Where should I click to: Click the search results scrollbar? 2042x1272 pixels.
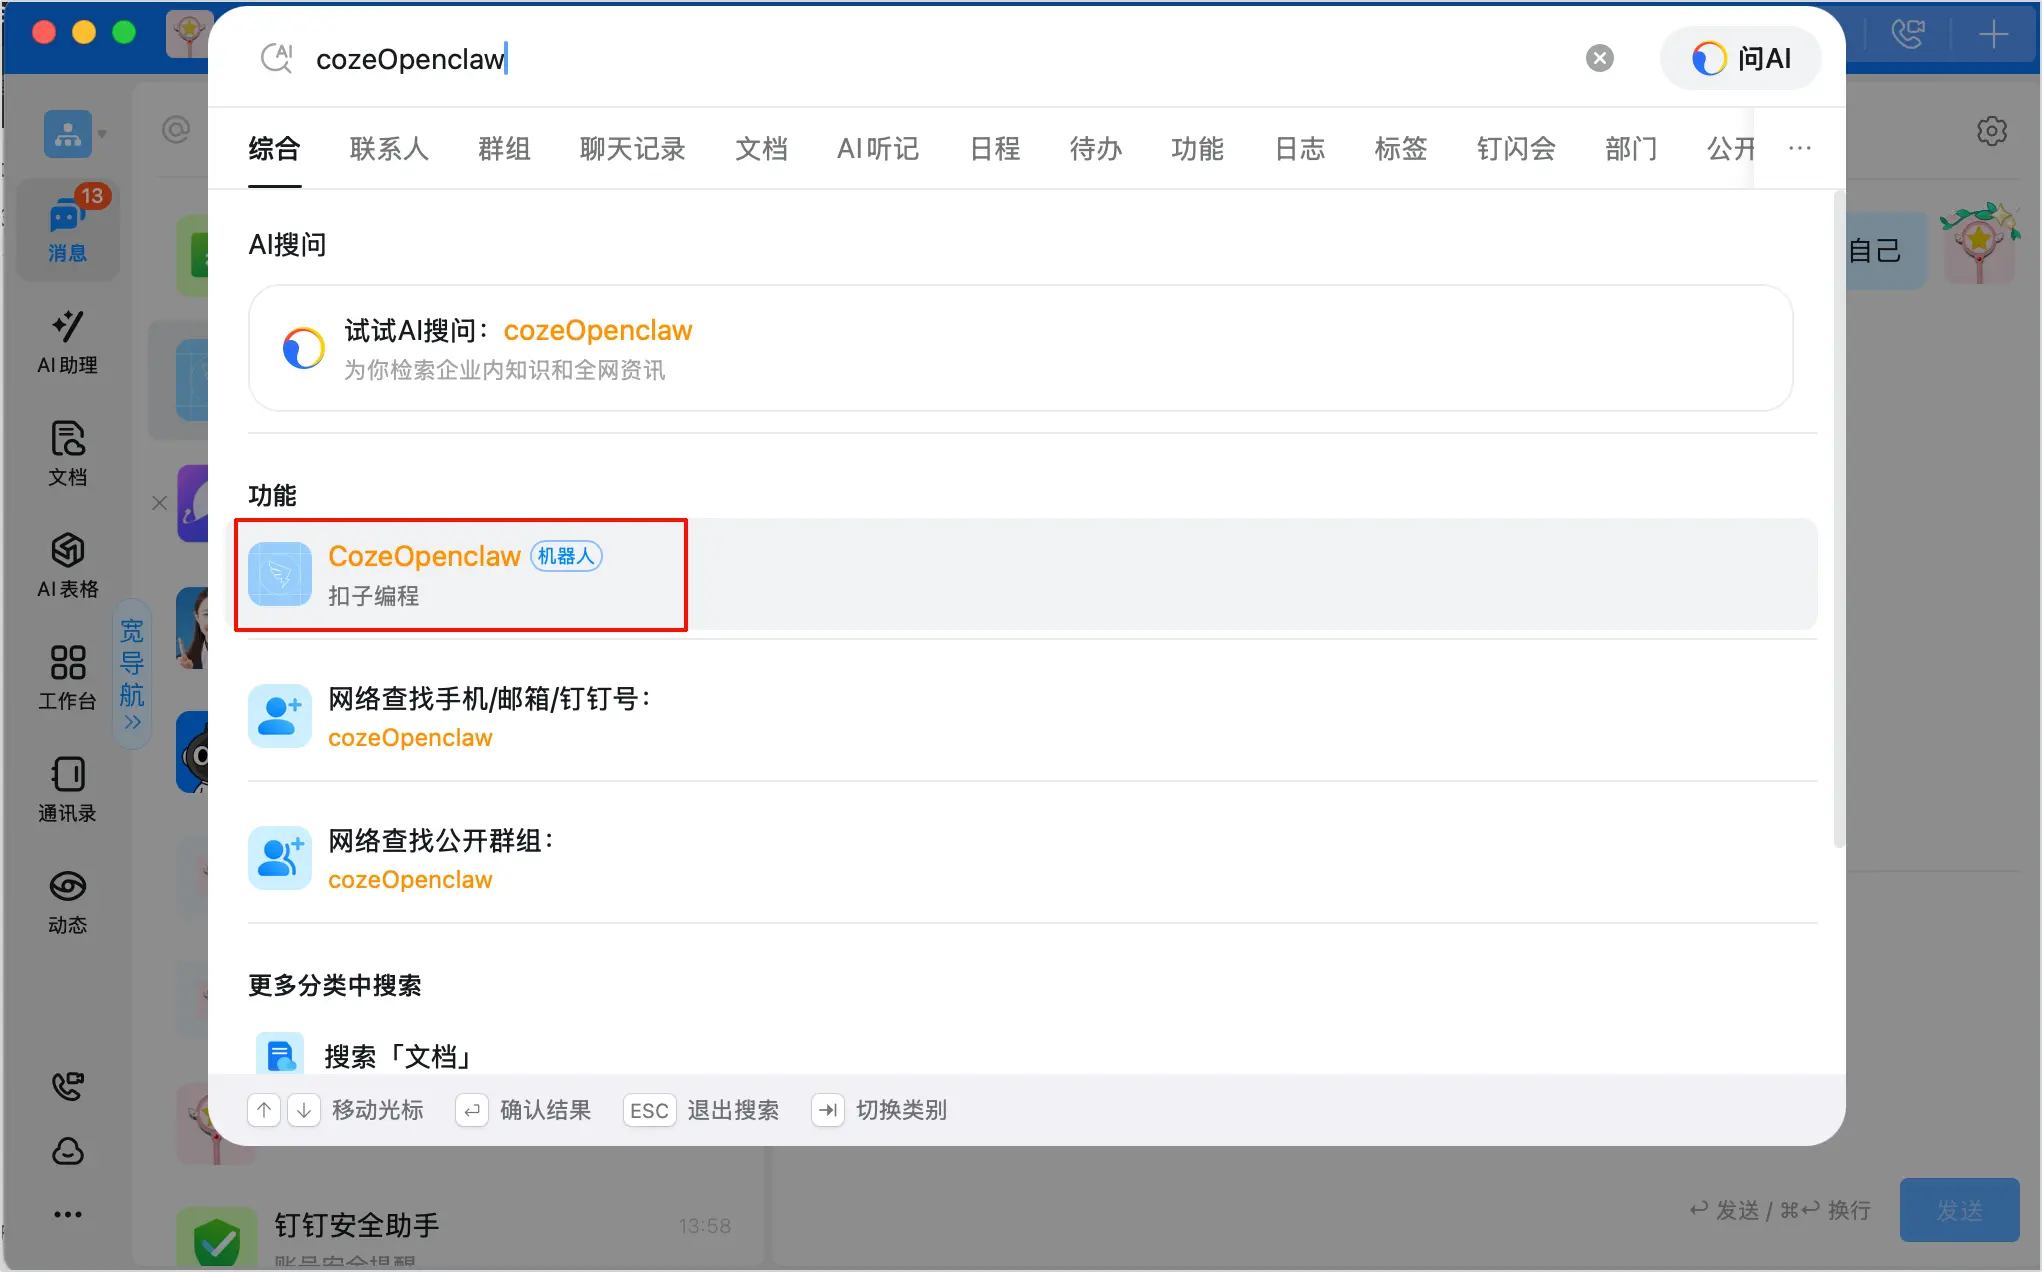click(x=1838, y=520)
